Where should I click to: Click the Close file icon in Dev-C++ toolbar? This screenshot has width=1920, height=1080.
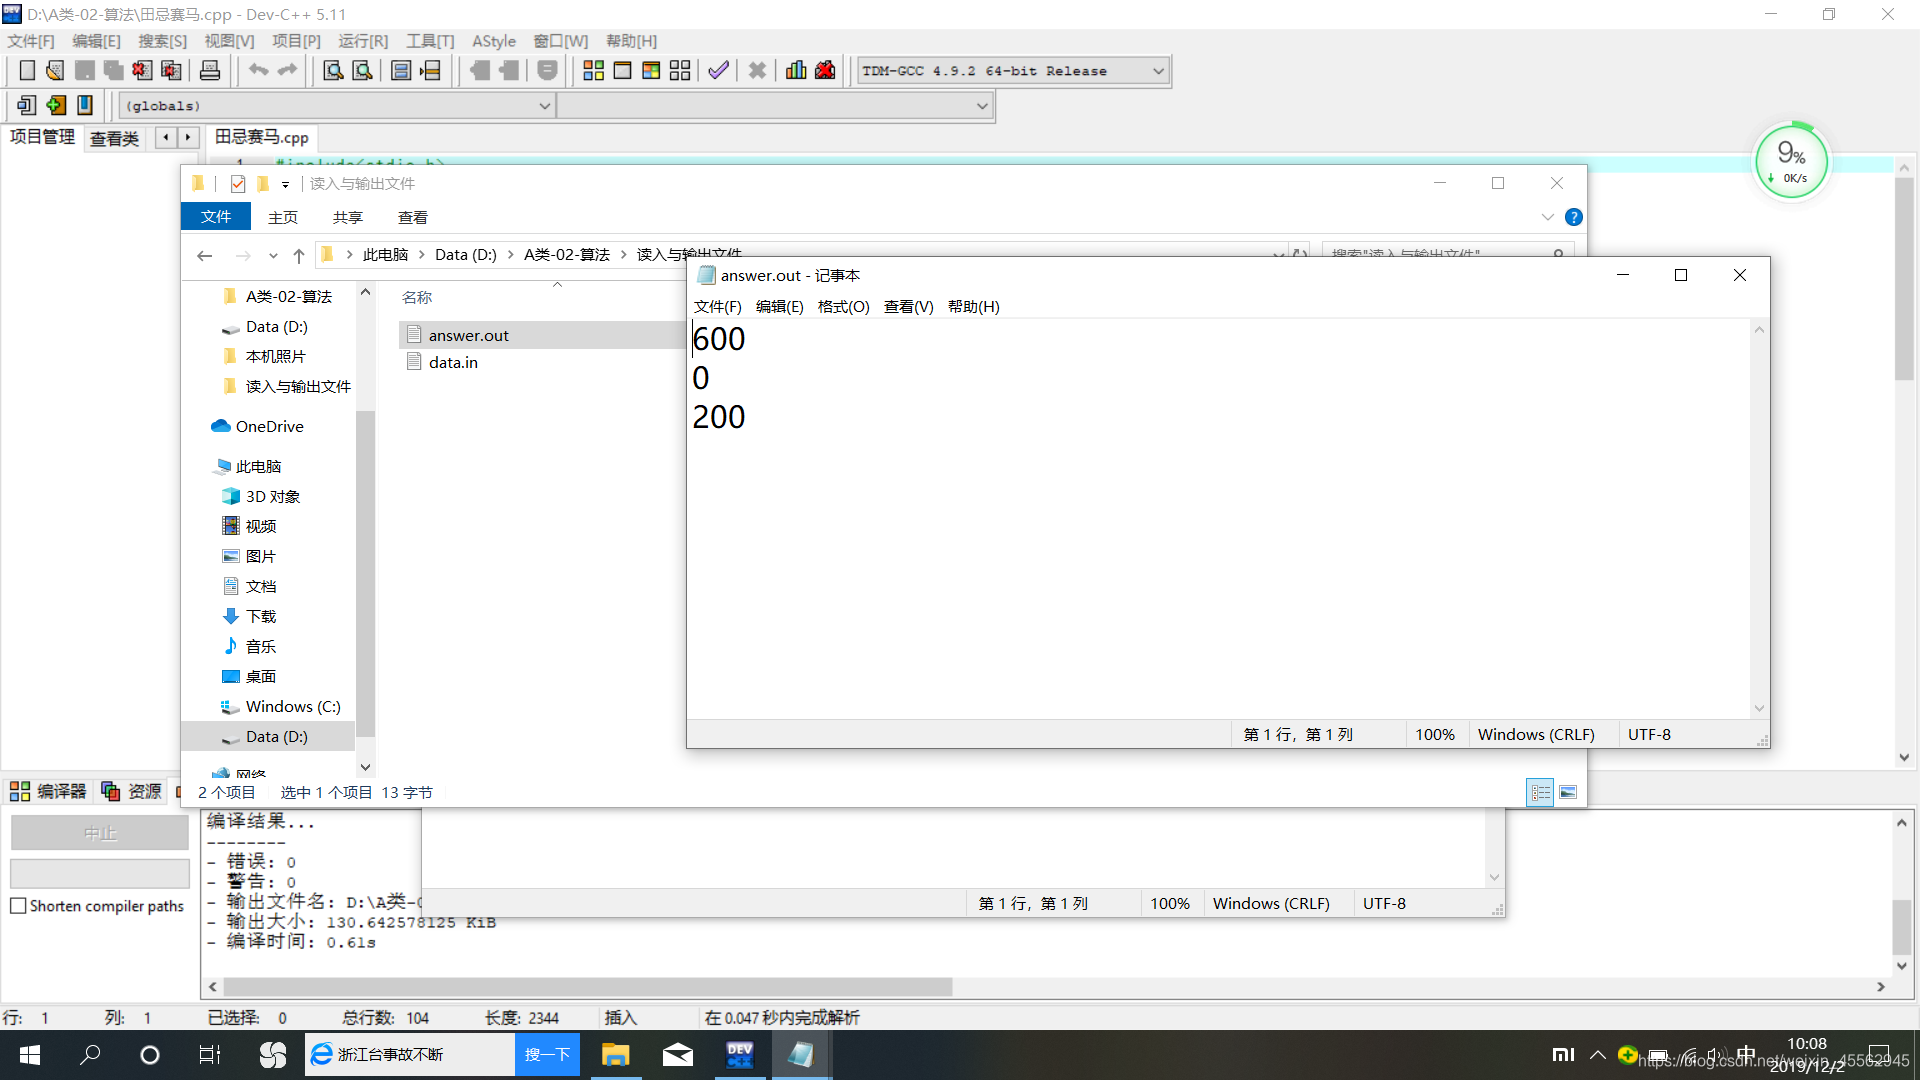pos(142,71)
